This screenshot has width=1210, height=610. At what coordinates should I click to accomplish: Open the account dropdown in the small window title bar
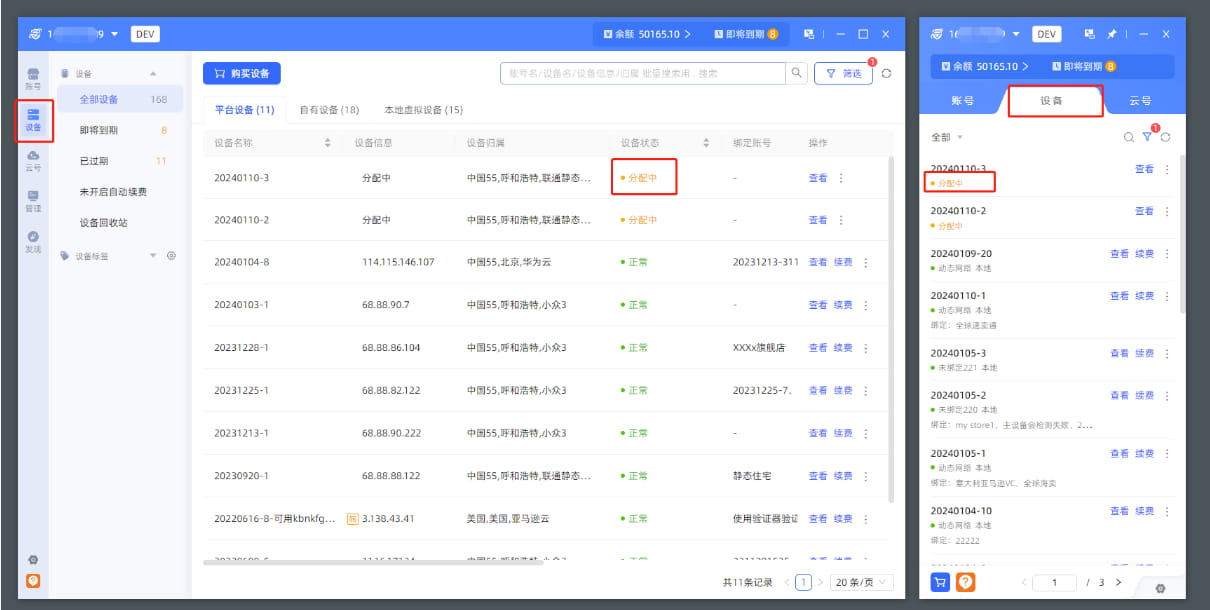pos(1018,34)
